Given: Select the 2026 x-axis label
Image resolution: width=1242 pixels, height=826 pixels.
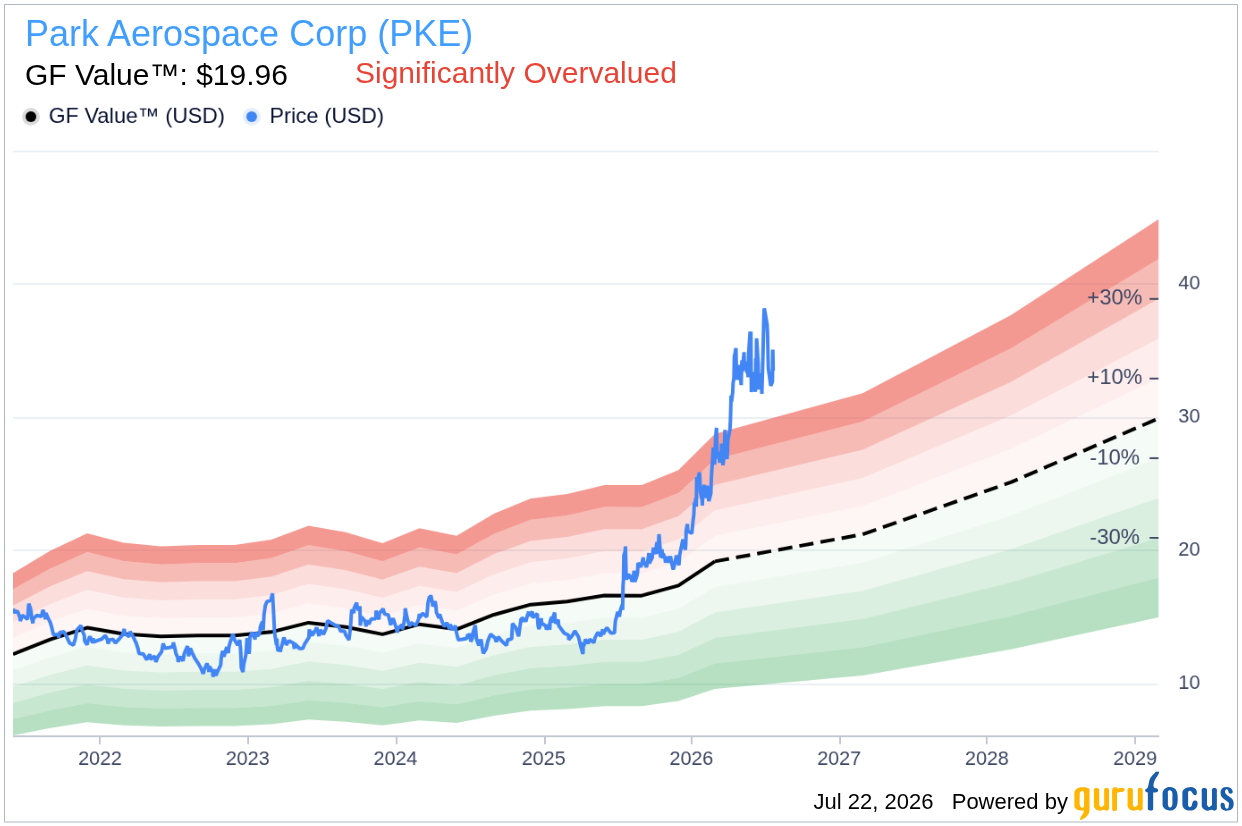Looking at the screenshot, I should [x=691, y=757].
